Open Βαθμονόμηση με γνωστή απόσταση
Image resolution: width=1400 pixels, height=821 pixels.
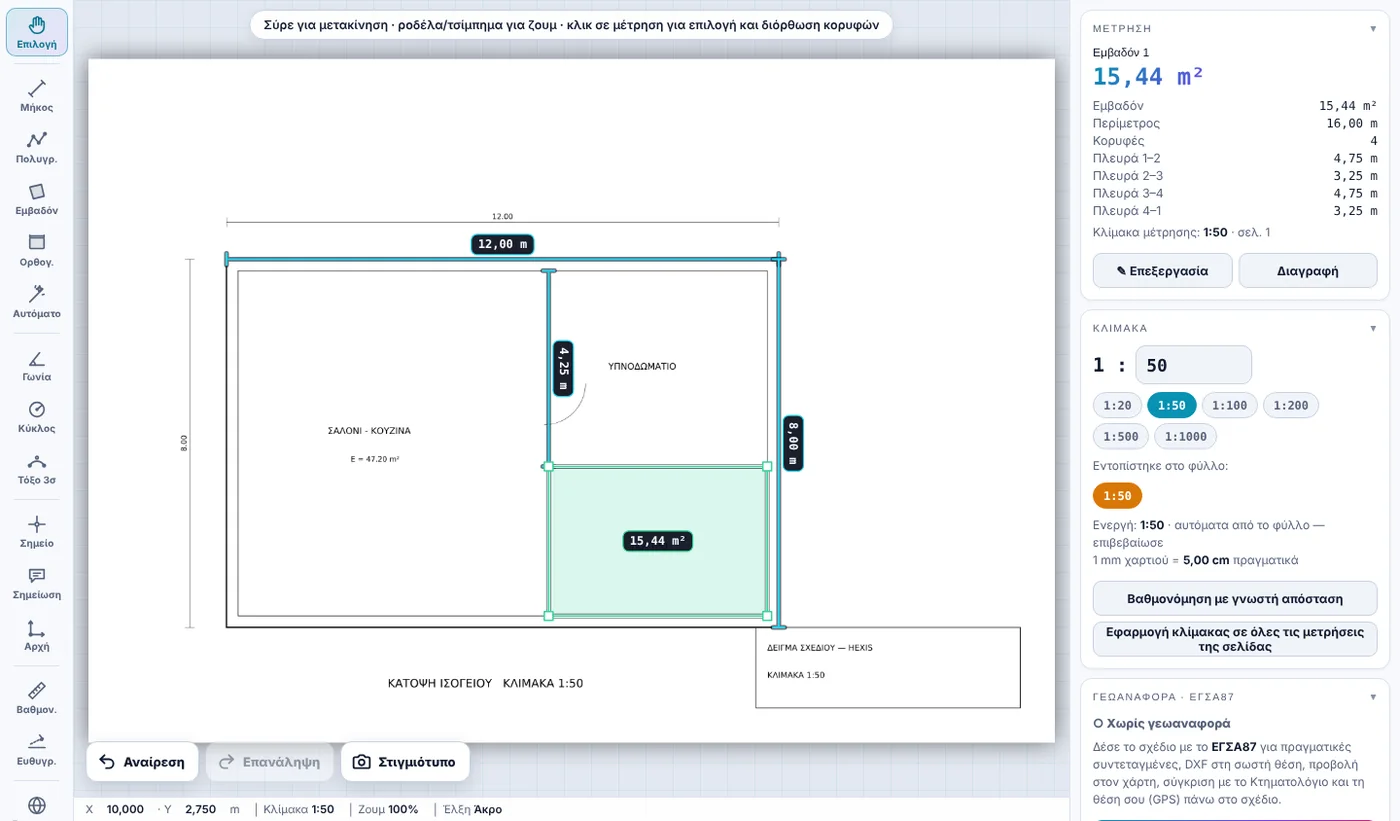[1235, 599]
